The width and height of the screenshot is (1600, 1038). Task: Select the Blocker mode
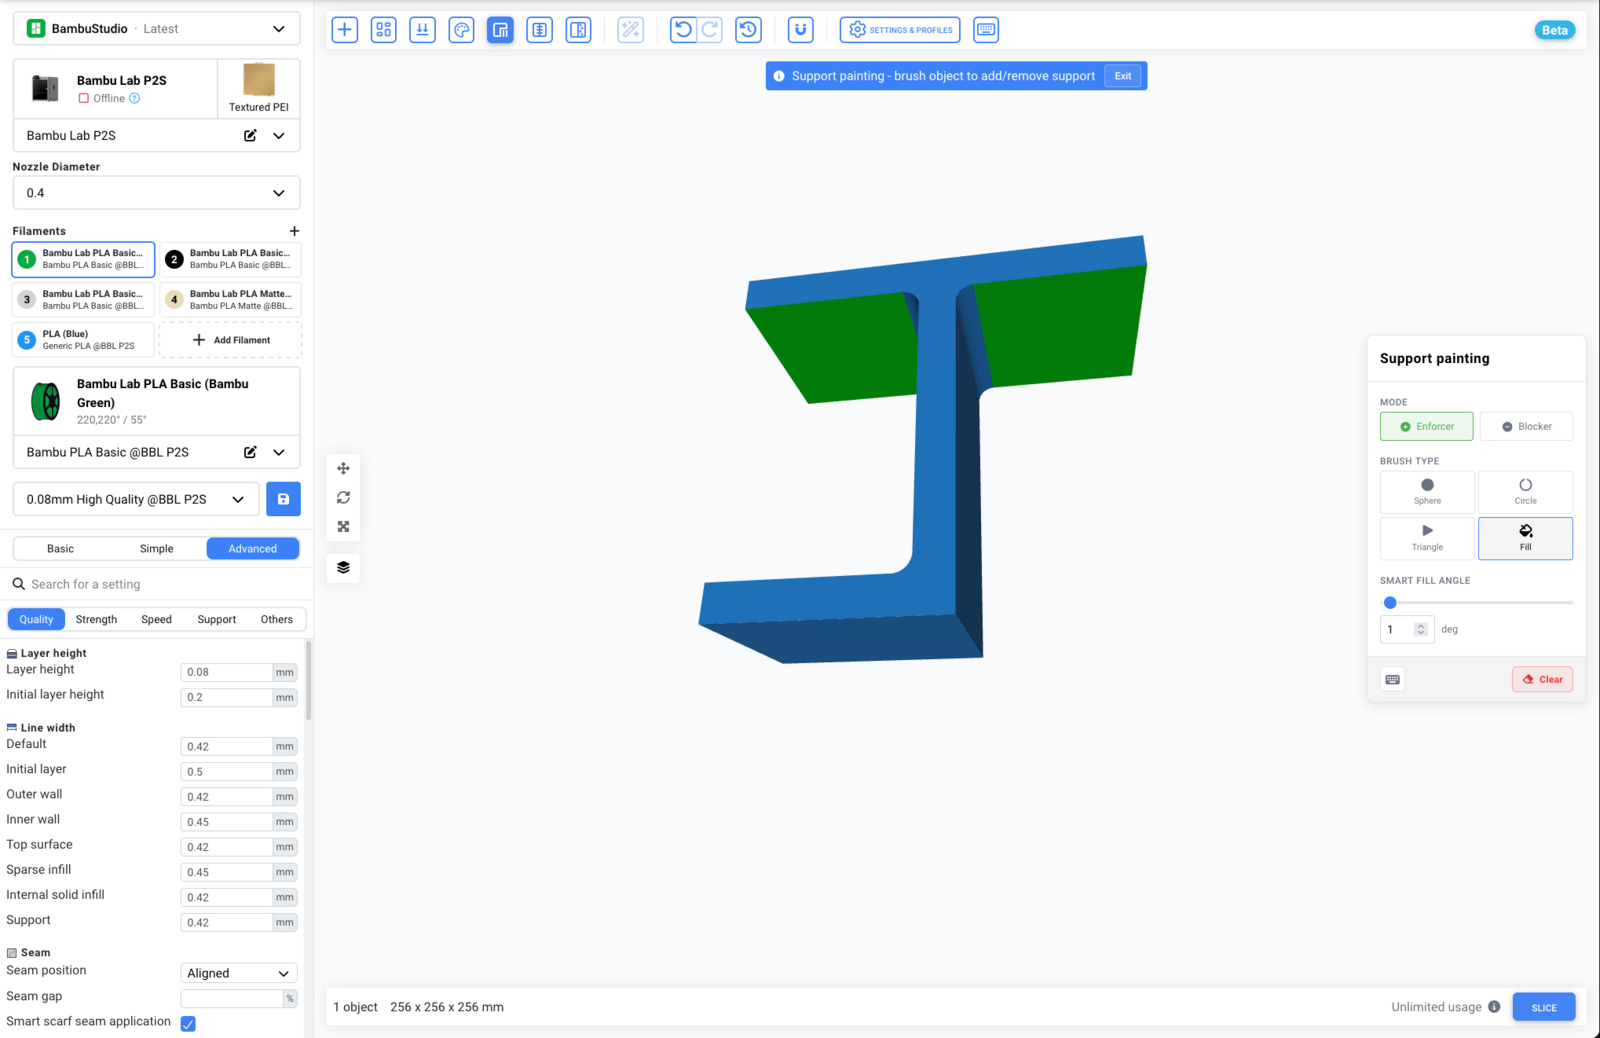click(1526, 426)
